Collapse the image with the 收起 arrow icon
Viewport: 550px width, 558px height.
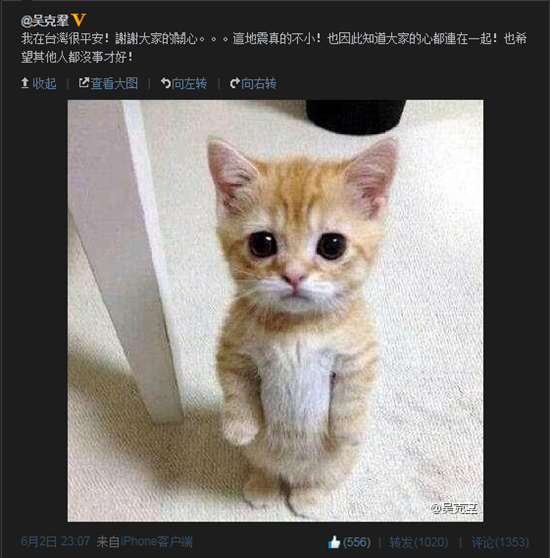pyautogui.click(x=25, y=83)
